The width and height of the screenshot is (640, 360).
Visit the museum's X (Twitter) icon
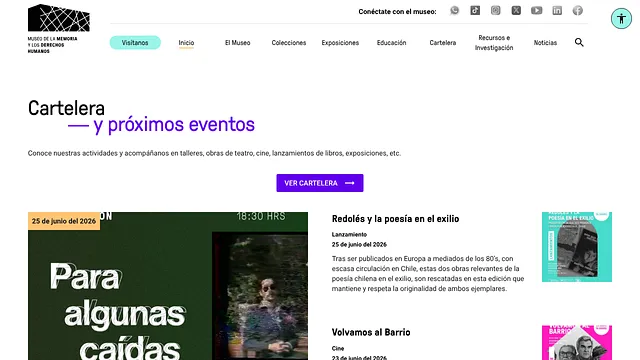(516, 11)
